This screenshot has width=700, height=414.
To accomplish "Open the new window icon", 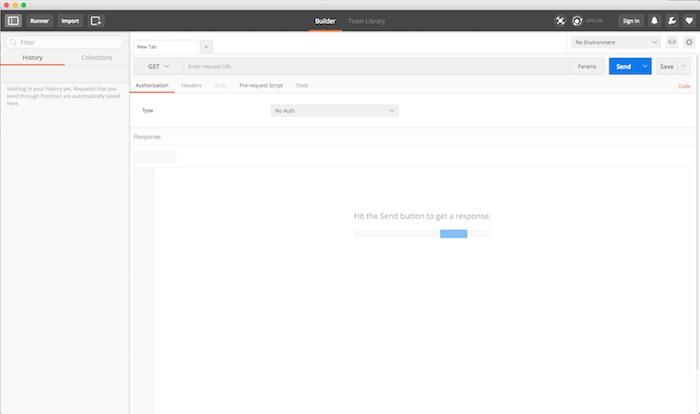I will click(96, 21).
